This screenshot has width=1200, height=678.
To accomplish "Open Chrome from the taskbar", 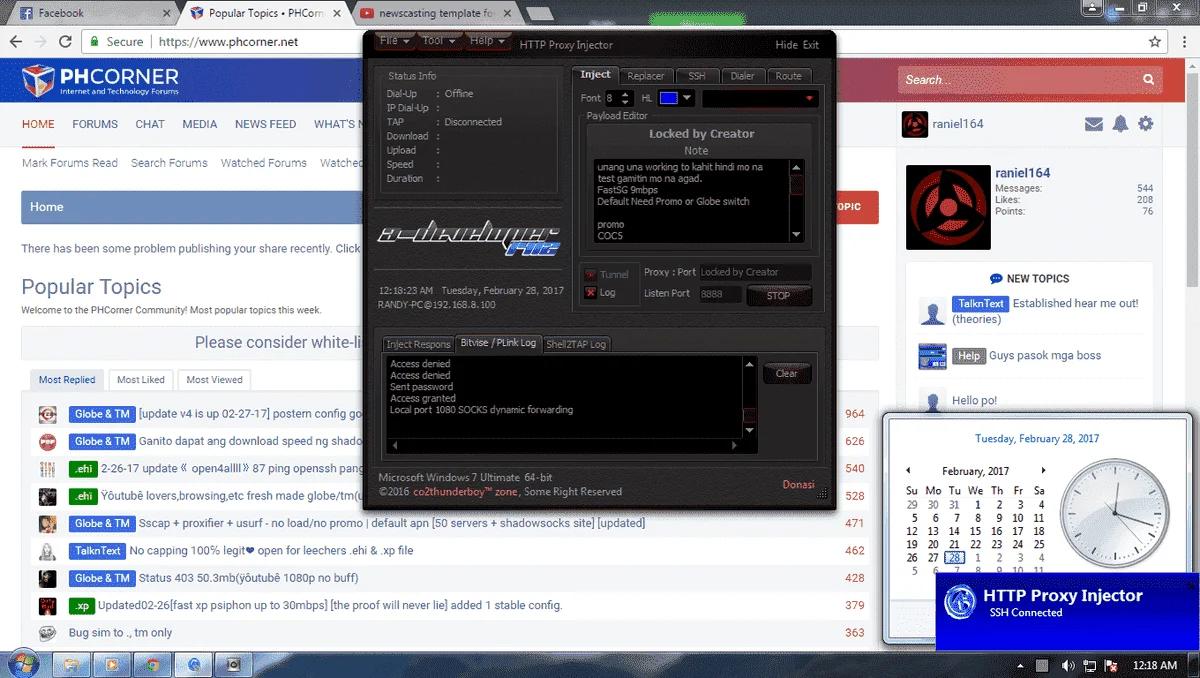I will pyautogui.click(x=152, y=664).
